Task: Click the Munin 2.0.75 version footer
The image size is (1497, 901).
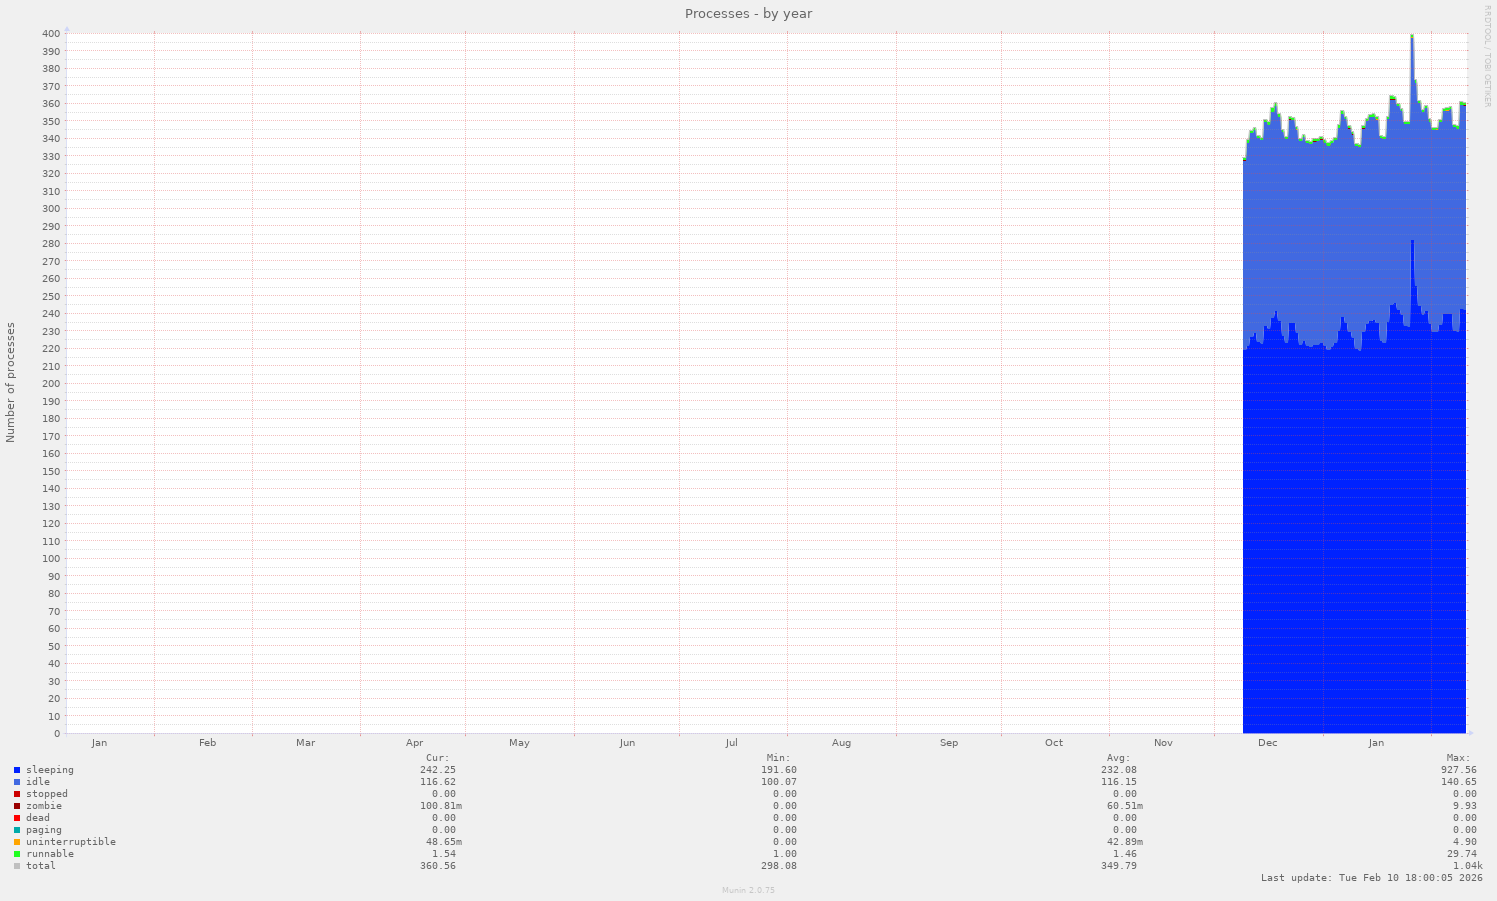Action: pos(748,890)
